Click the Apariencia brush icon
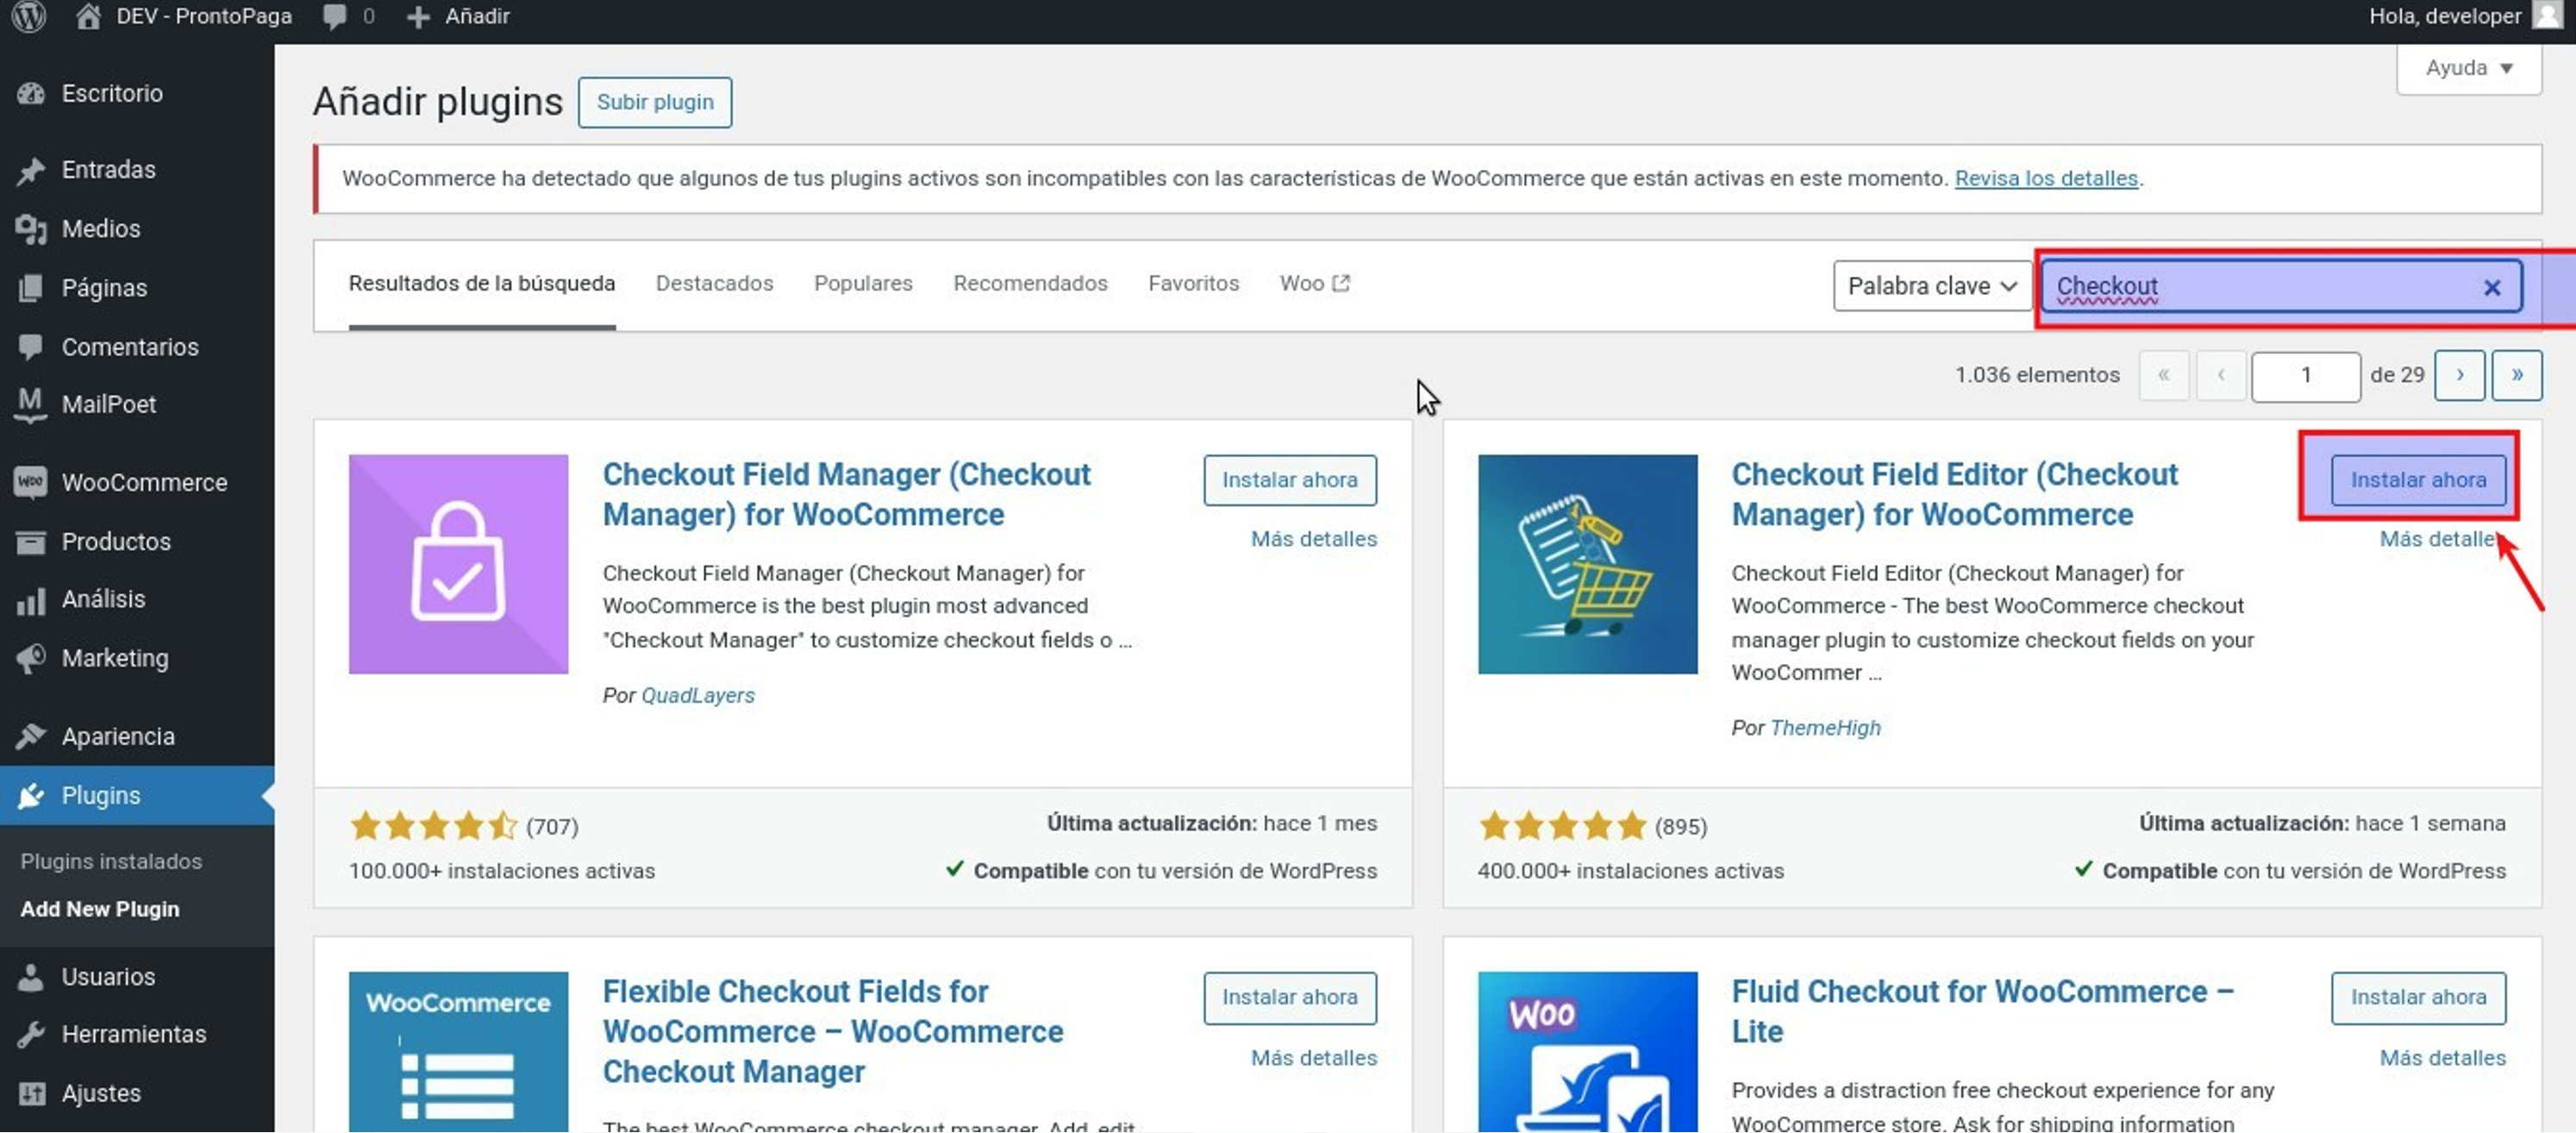 coord(31,736)
